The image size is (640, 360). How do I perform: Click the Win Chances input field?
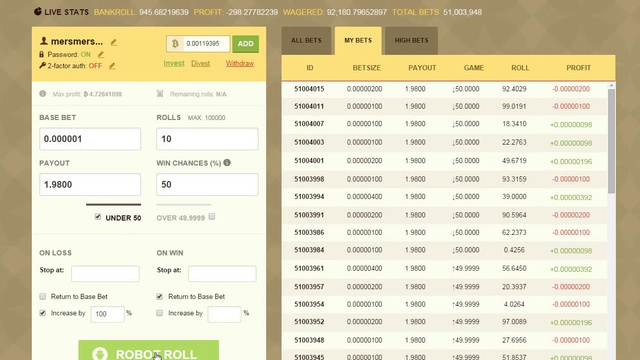[x=207, y=184]
